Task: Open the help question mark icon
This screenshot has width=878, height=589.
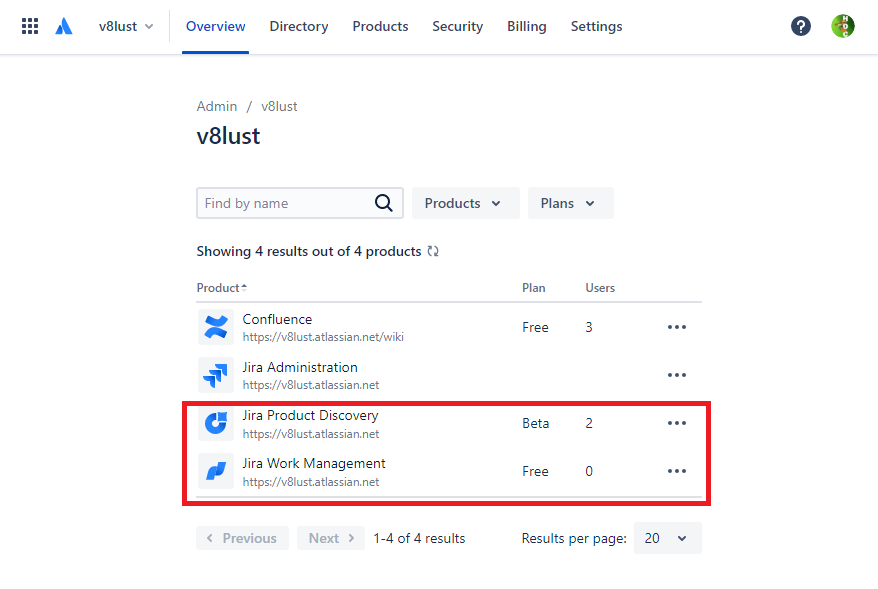Action: pyautogui.click(x=801, y=26)
